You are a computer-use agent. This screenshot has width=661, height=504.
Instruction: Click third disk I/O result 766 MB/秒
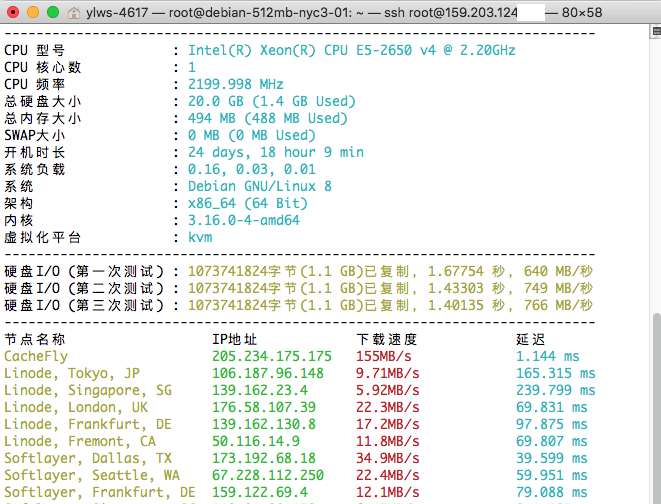[x=558, y=305]
